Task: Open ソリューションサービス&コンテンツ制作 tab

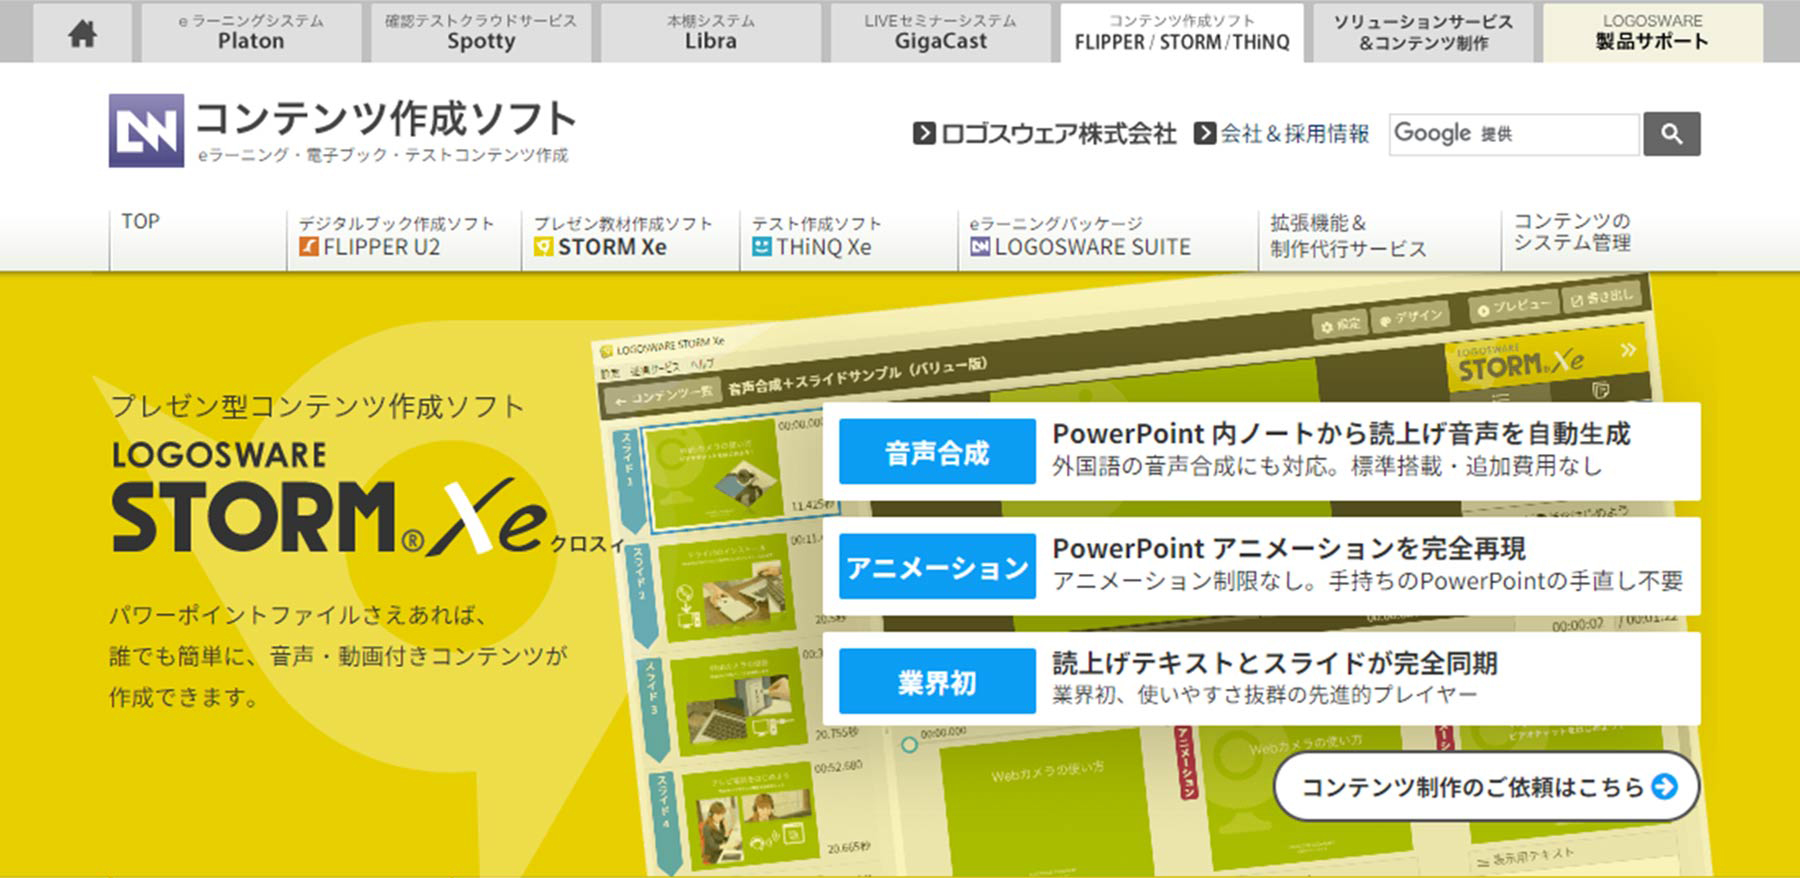Action: (x=1423, y=33)
